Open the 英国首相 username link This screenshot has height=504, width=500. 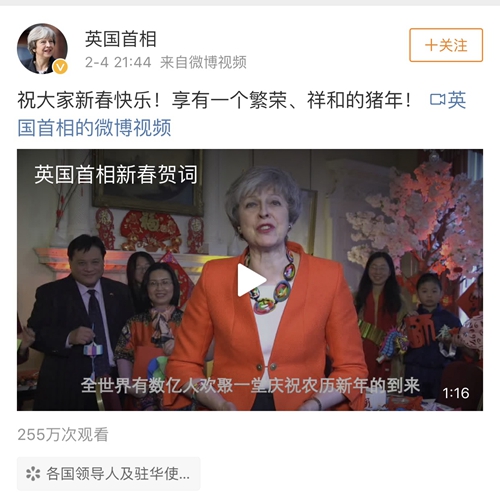click(x=120, y=39)
